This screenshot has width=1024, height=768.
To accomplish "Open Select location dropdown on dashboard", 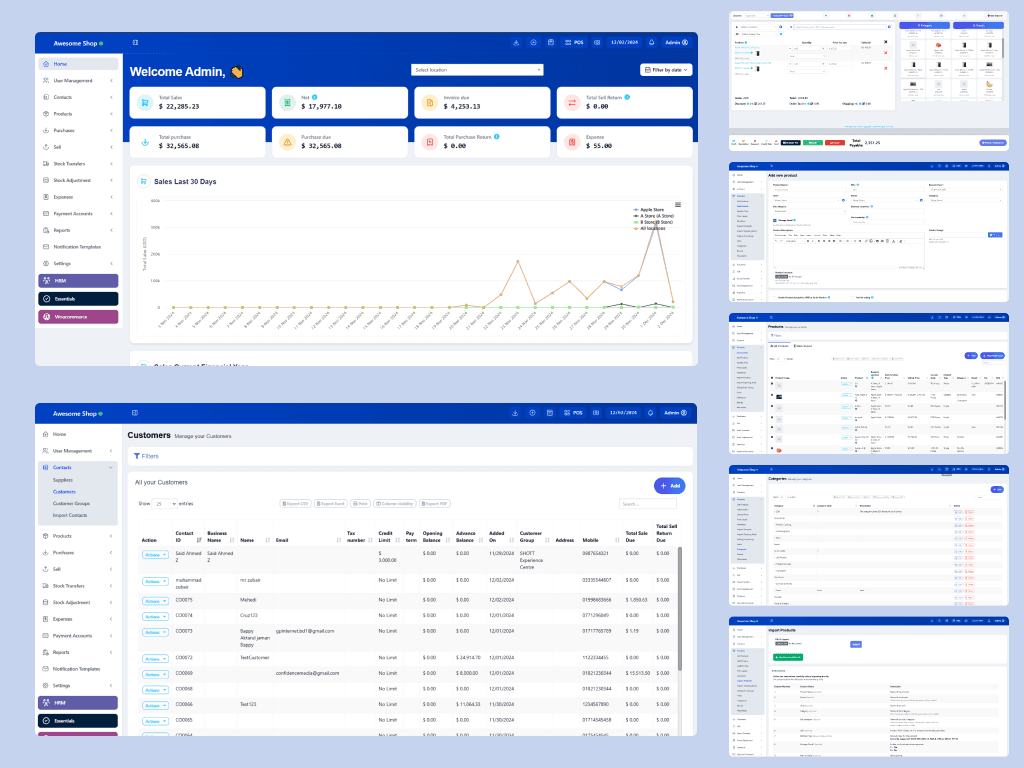I will point(477,70).
